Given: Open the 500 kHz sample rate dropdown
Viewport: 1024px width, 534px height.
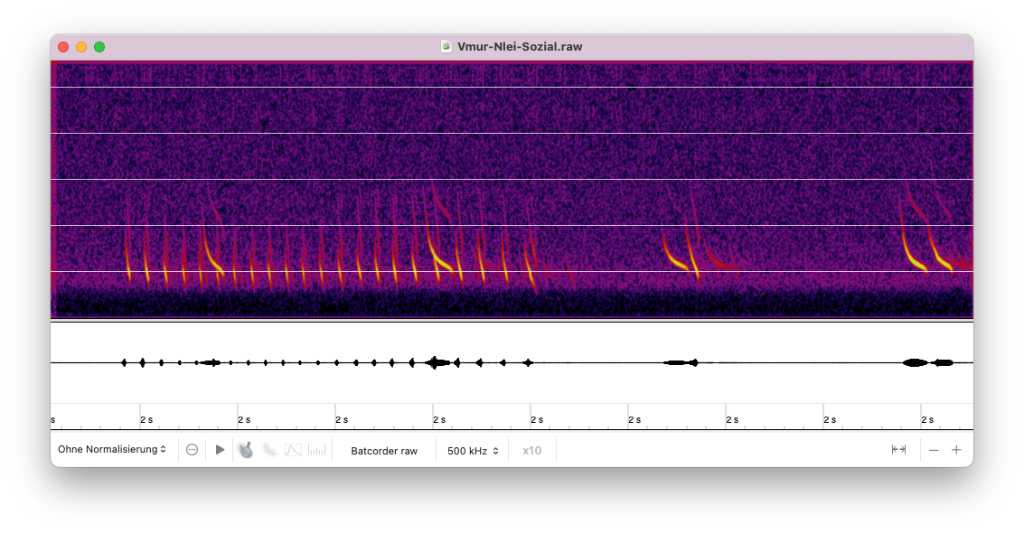Looking at the screenshot, I should (x=472, y=451).
